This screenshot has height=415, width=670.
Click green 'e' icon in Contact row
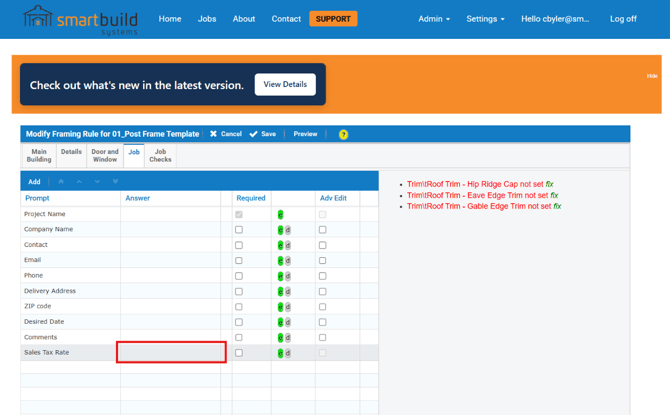pos(280,245)
